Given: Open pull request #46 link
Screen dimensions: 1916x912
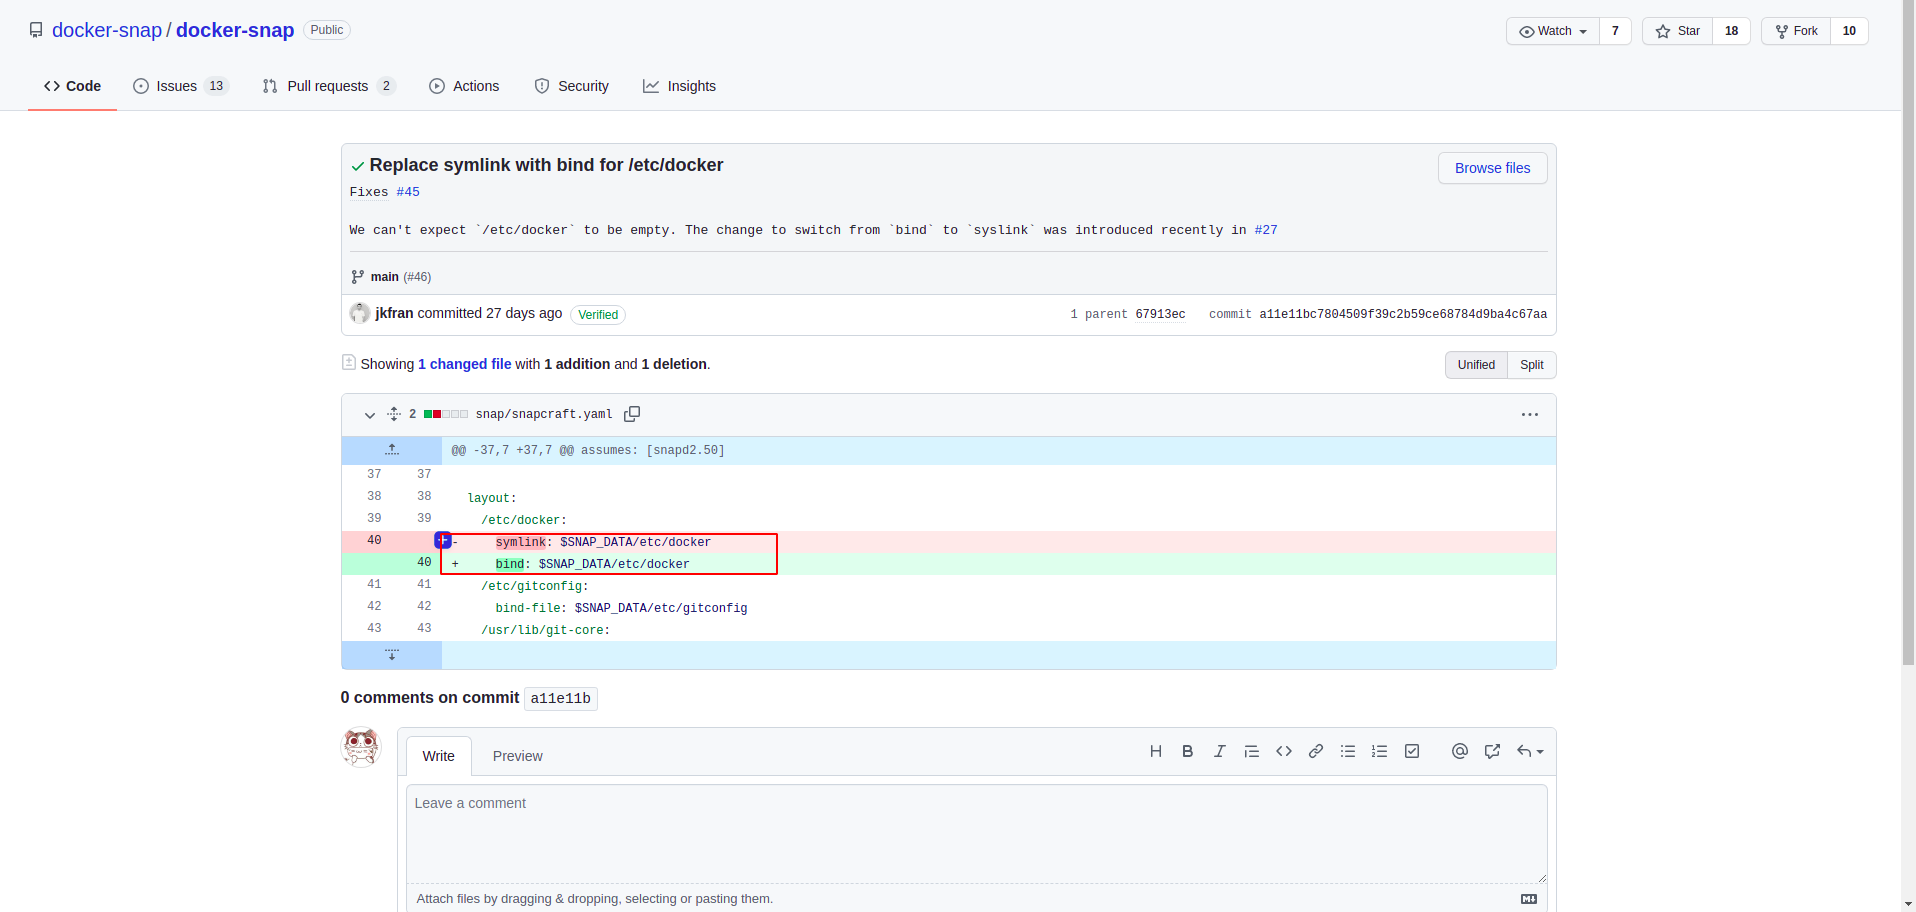Looking at the screenshot, I should (417, 277).
